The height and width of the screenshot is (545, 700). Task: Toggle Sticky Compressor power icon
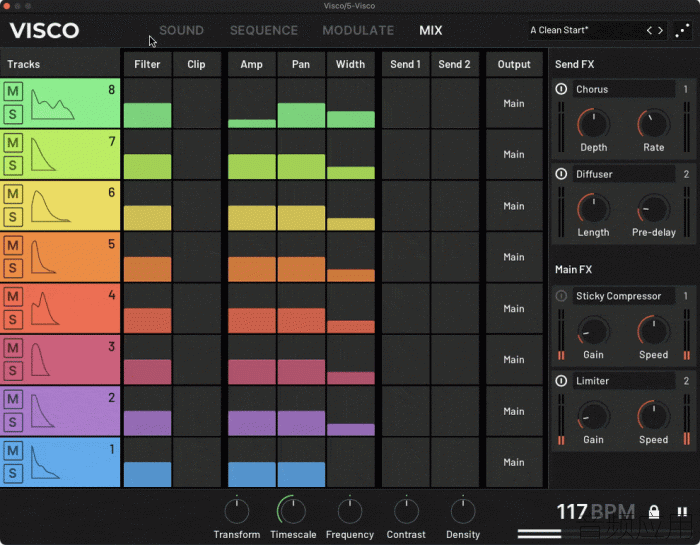561,295
